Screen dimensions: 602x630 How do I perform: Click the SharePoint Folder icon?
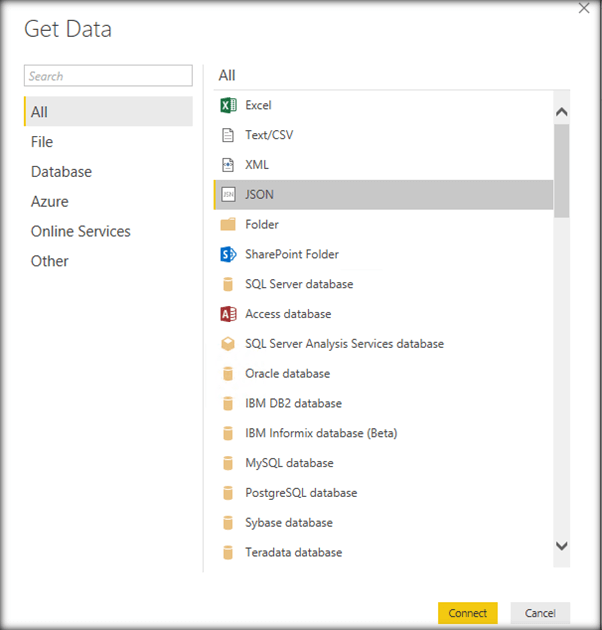click(228, 254)
